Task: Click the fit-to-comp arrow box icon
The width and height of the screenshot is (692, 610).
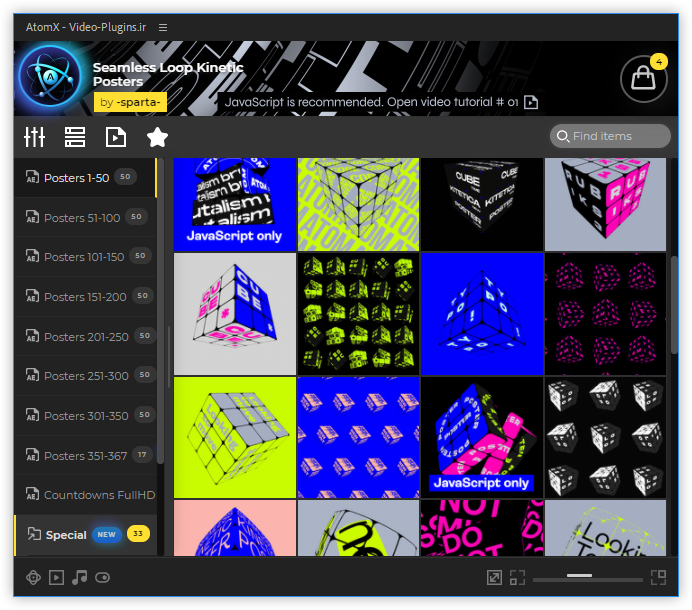Action: coord(494,577)
